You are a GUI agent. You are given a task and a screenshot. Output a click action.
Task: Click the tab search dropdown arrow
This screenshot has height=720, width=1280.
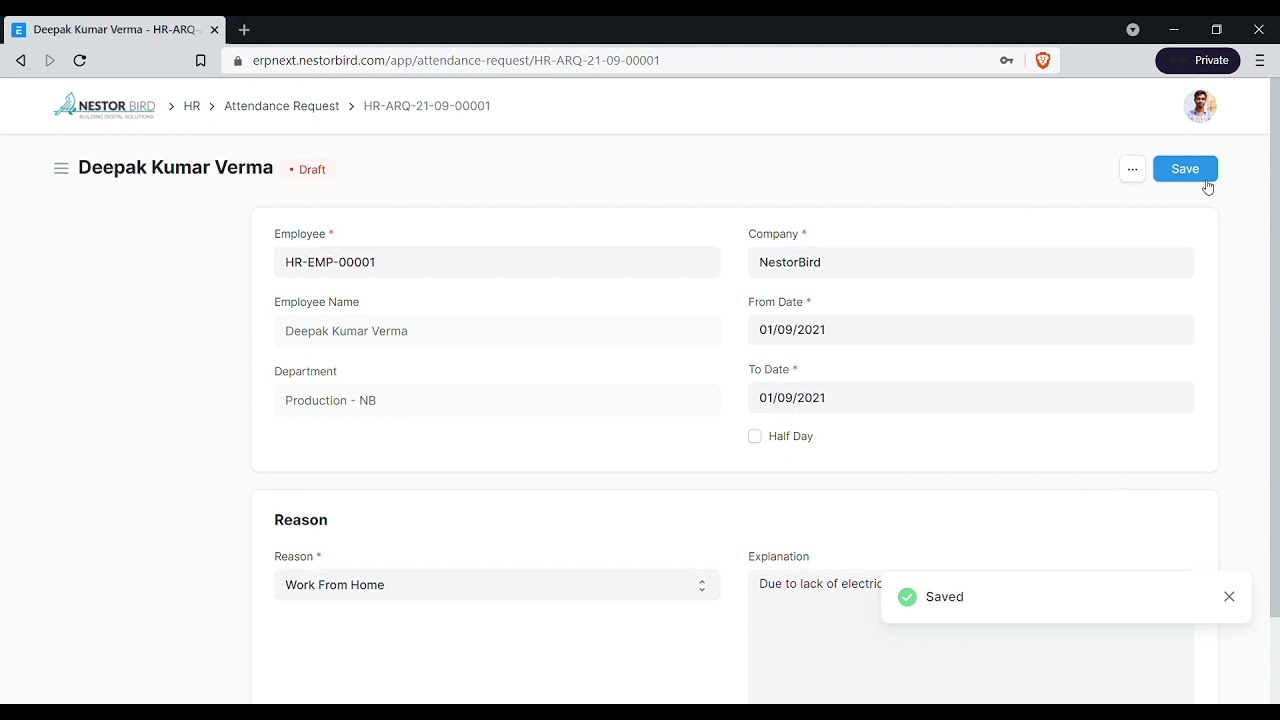(1133, 30)
